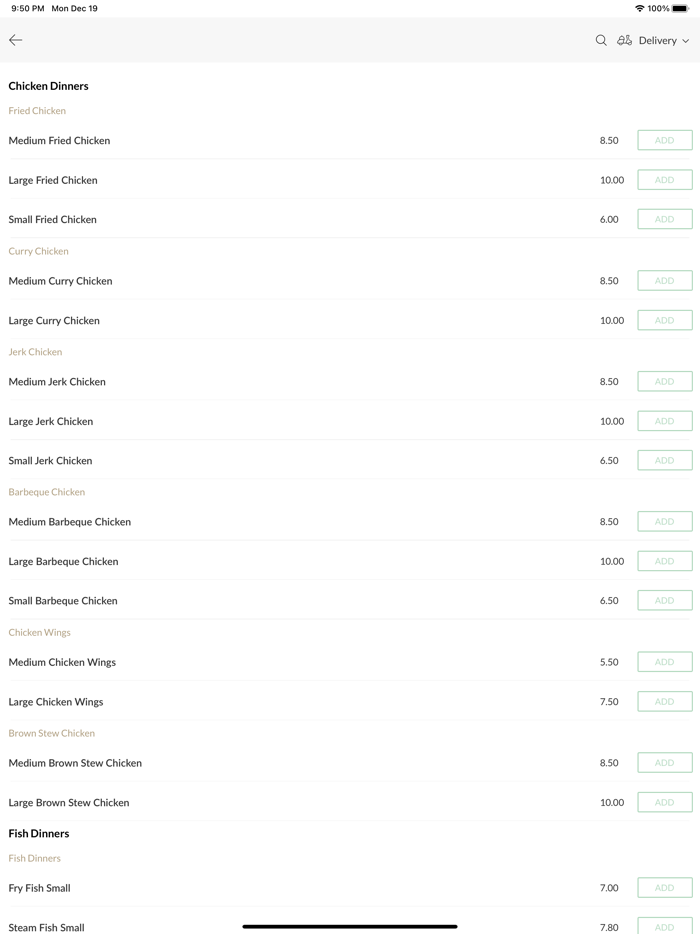Tap the Large Chicken Wings row

pos(56,702)
